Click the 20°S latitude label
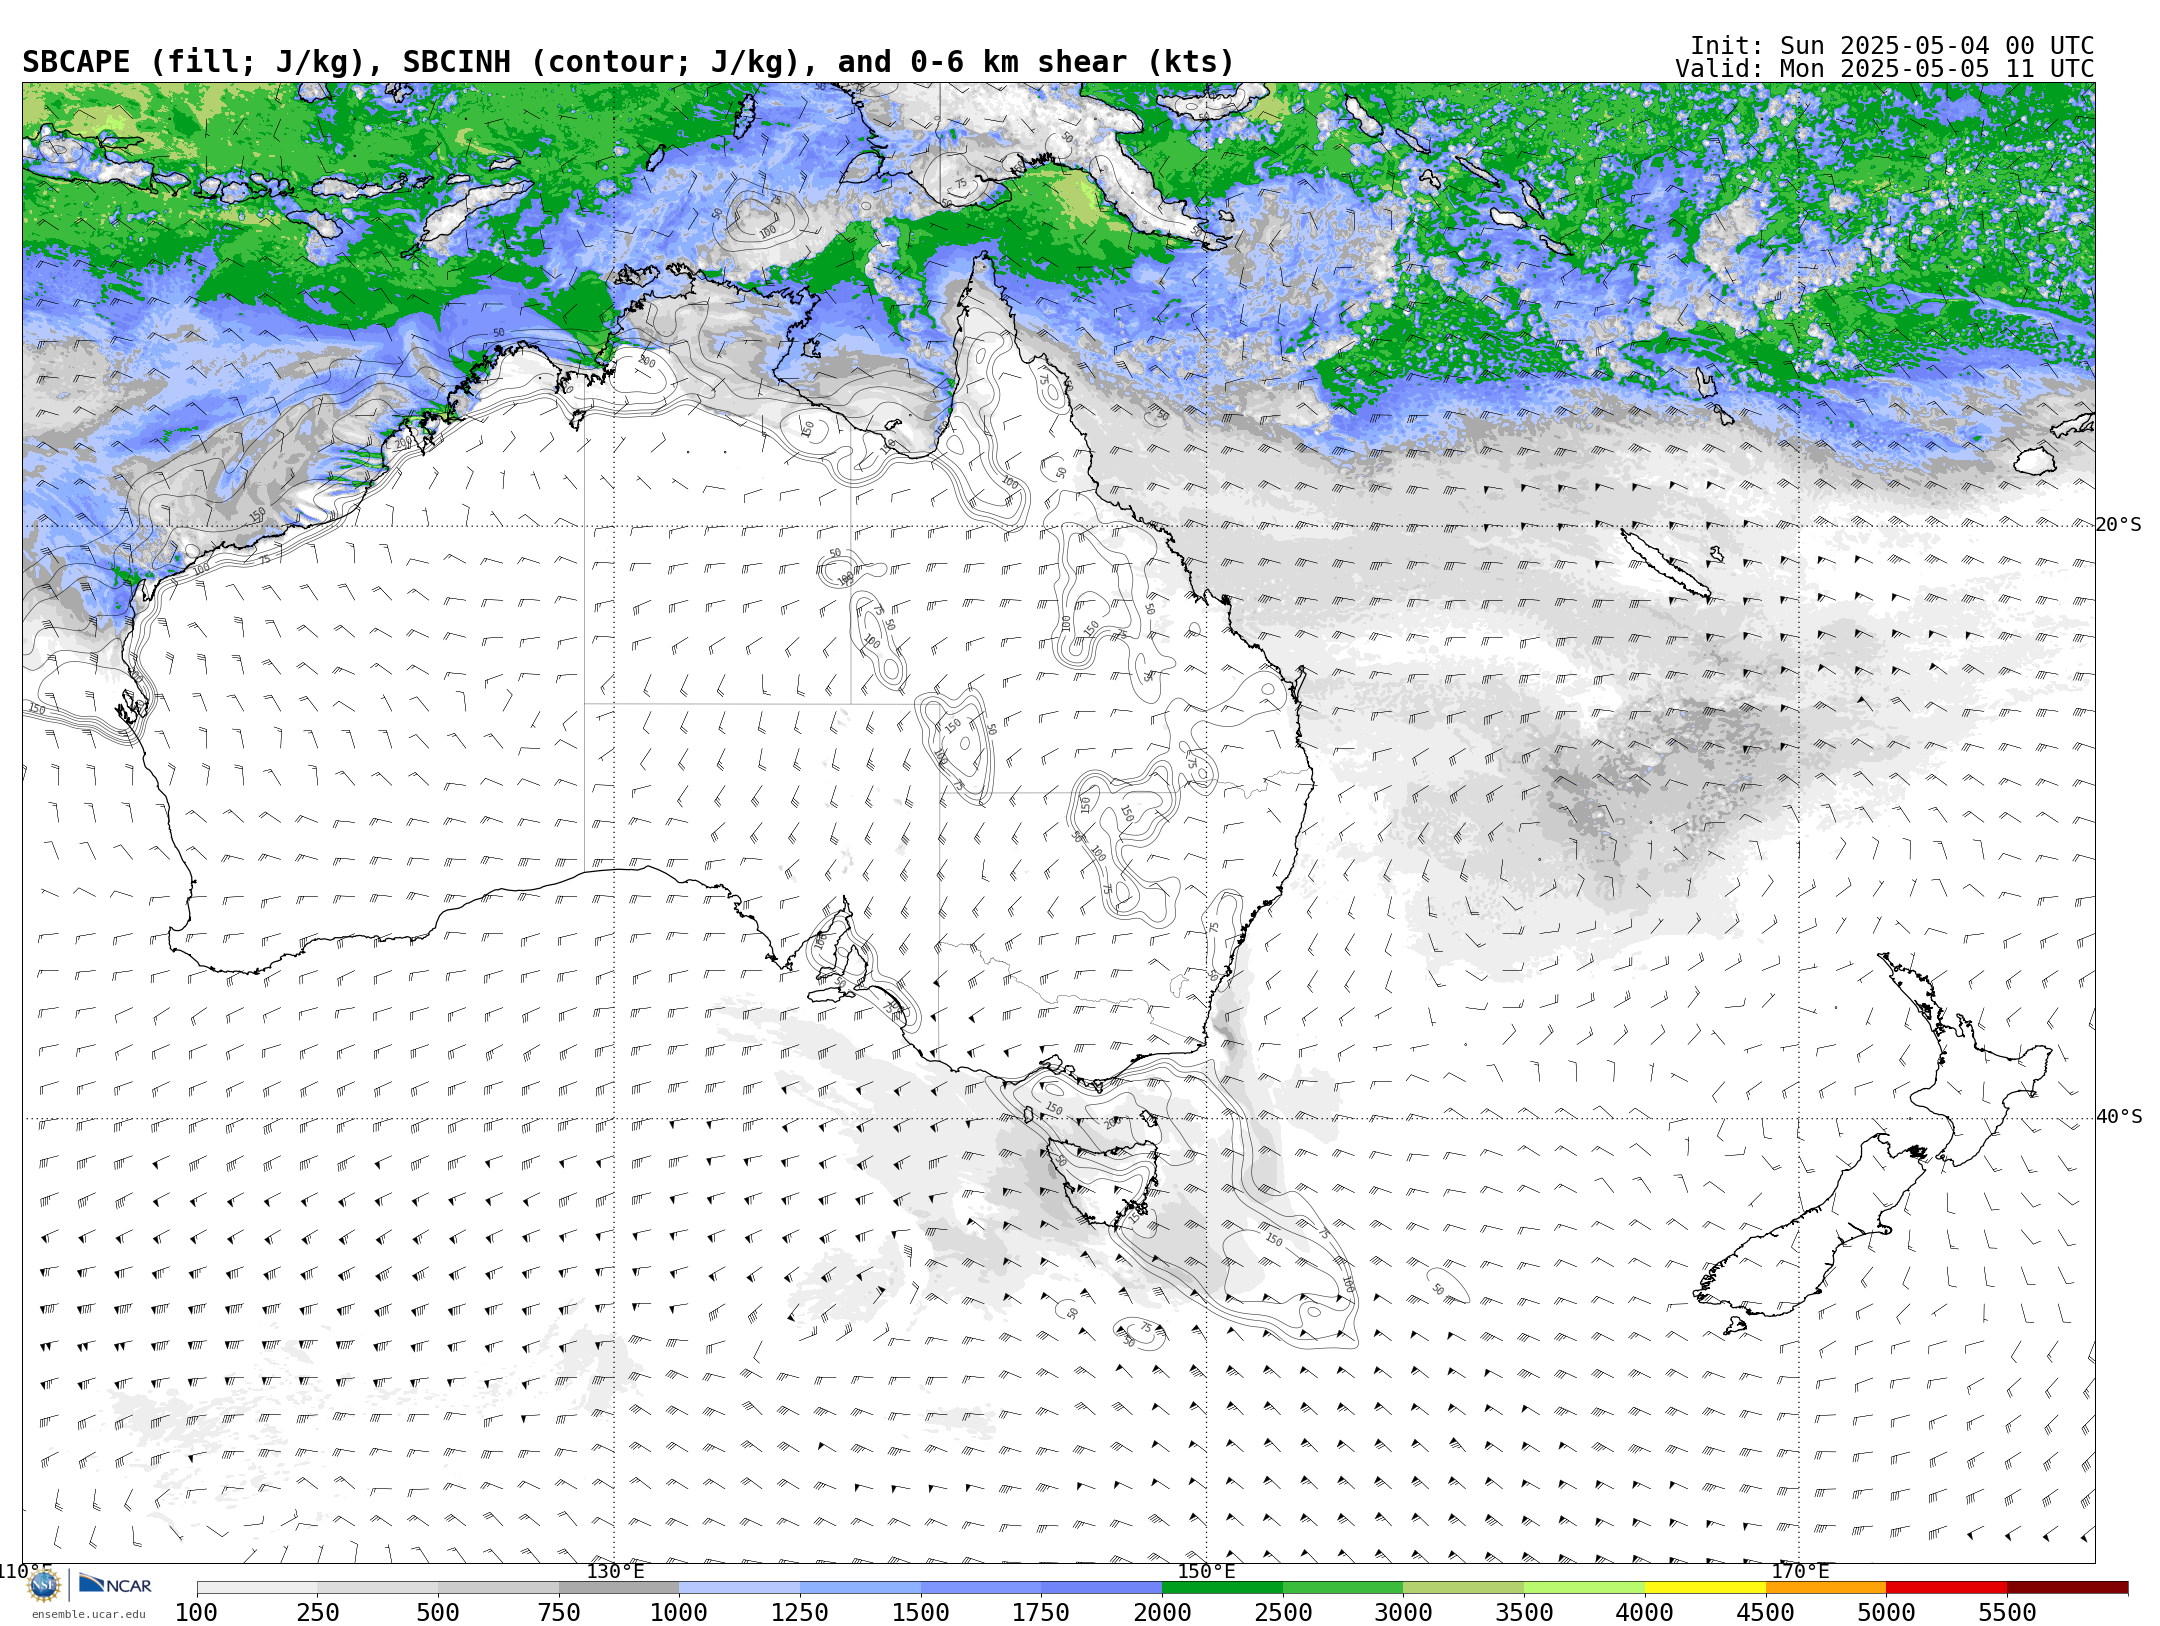The height and width of the screenshot is (1626, 2160). (x=2119, y=525)
